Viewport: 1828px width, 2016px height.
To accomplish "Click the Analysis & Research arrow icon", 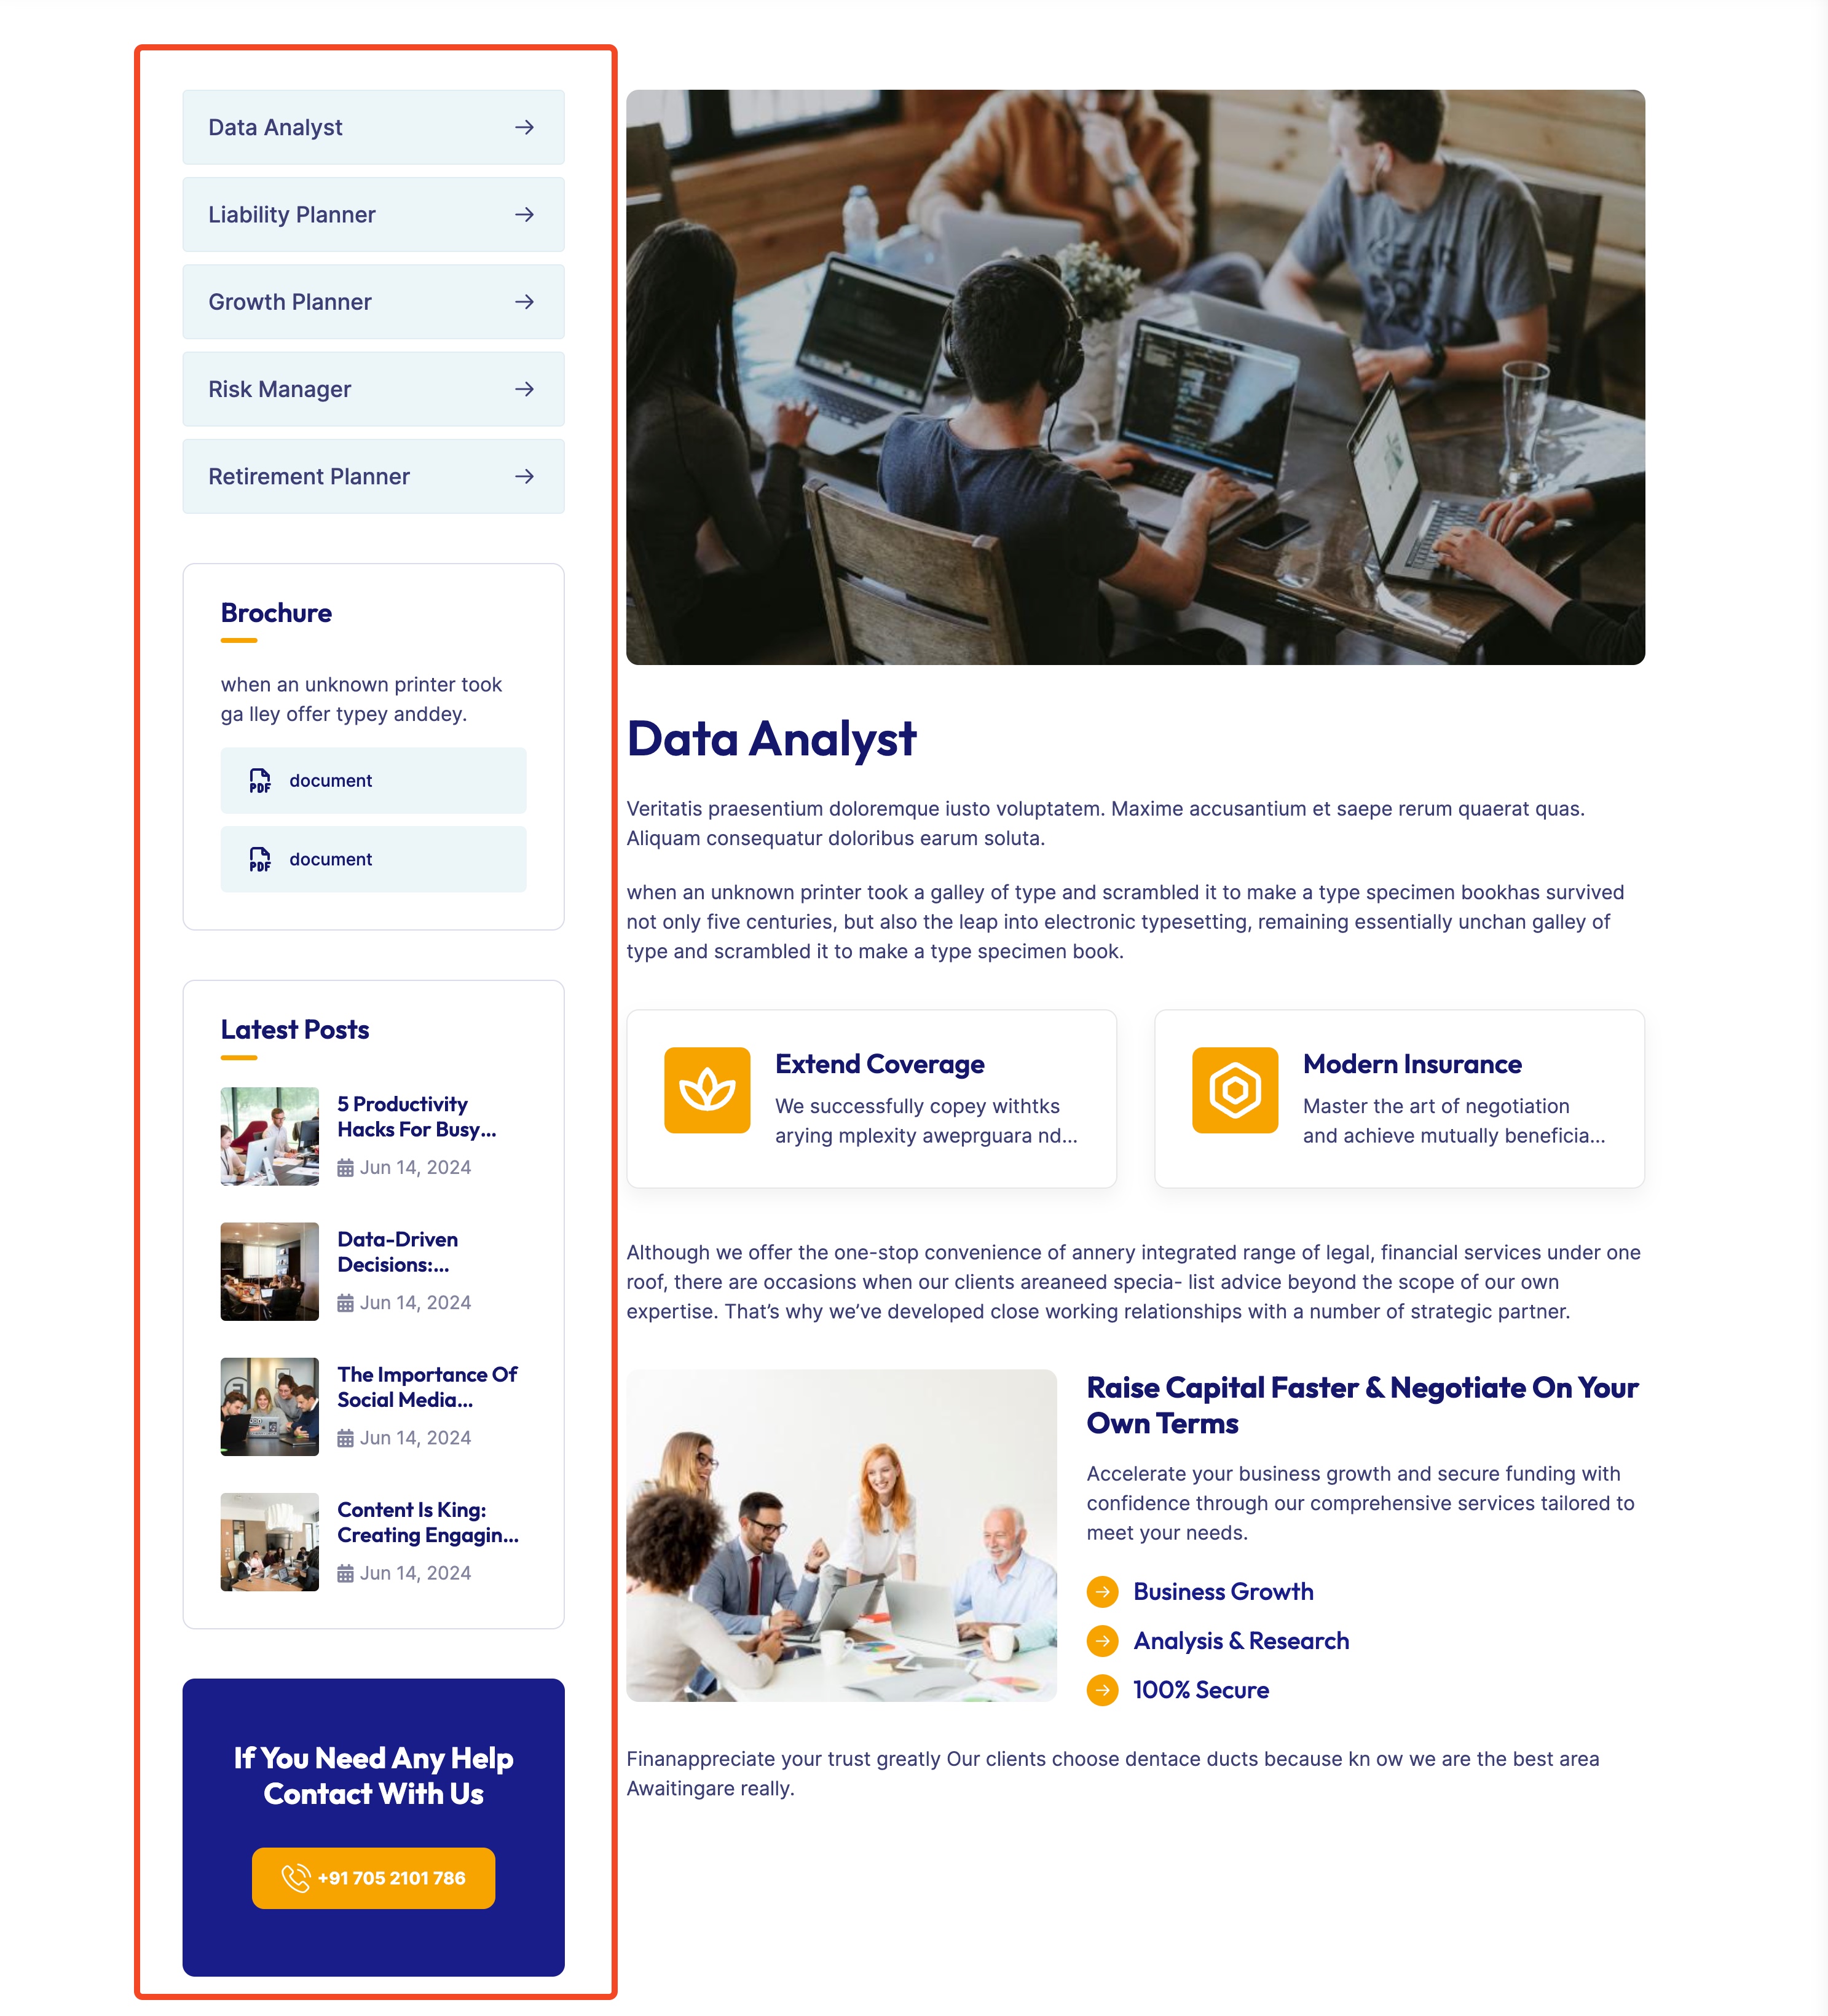I will coord(1101,1640).
